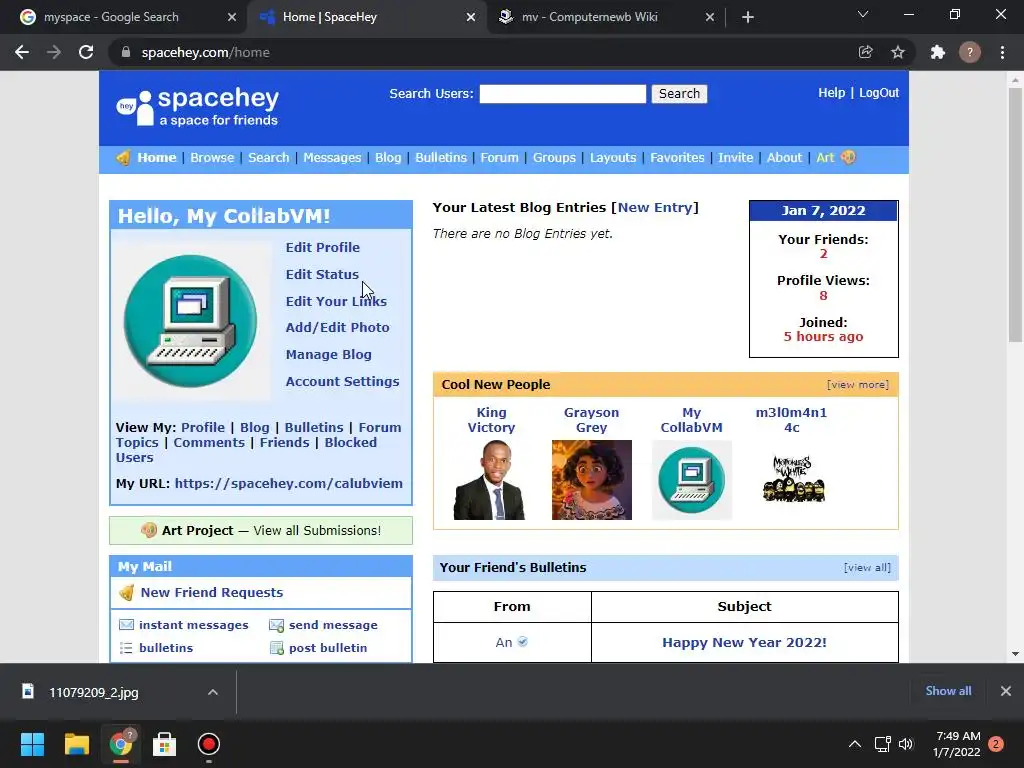Screen dimensions: 1024x768
Task: Open Groups in the navigation bar
Action: coord(554,157)
